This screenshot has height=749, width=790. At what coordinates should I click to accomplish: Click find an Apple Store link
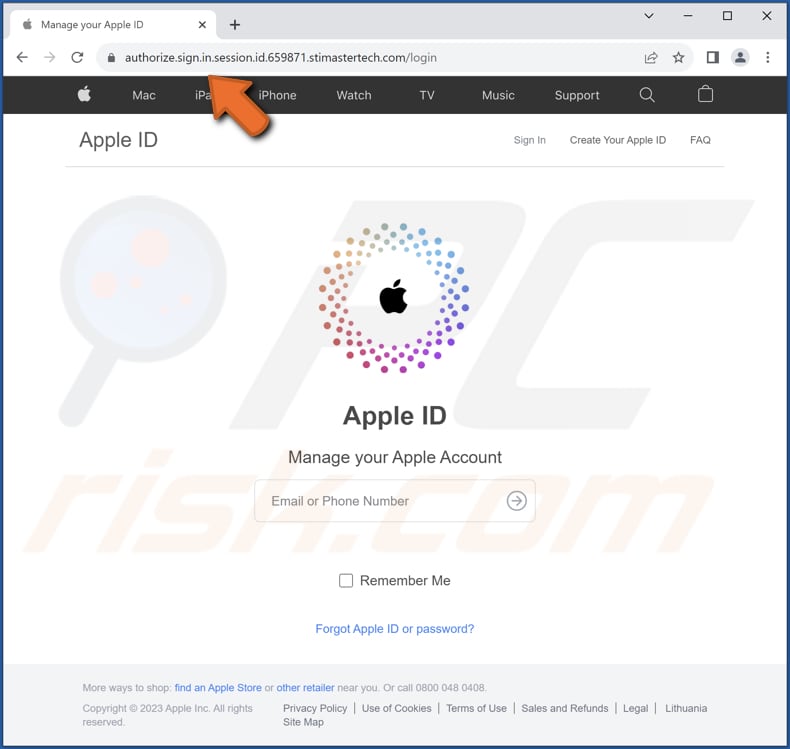[218, 688]
